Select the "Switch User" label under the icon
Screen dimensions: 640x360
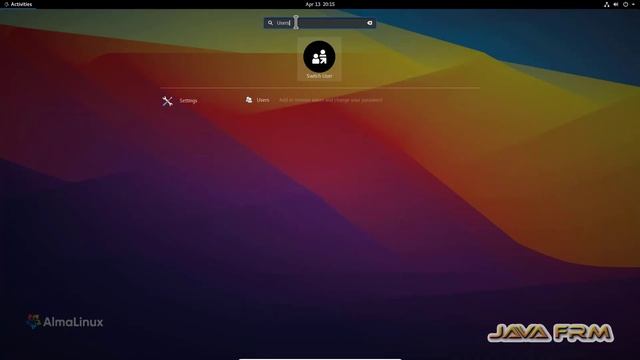(319, 76)
